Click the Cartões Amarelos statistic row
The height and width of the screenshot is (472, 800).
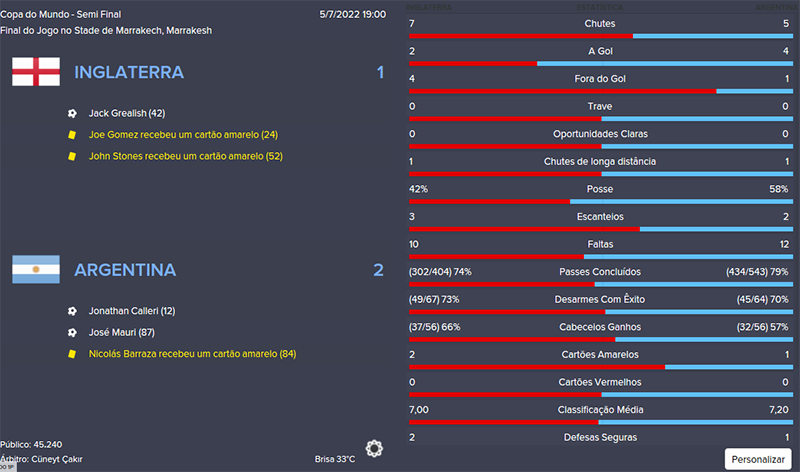(600, 355)
